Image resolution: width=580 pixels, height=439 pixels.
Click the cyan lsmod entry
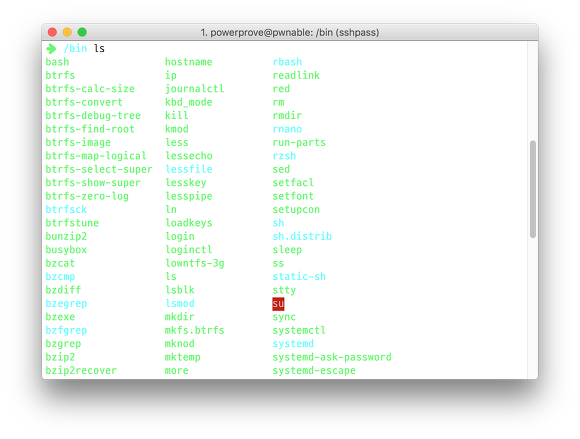(x=180, y=303)
